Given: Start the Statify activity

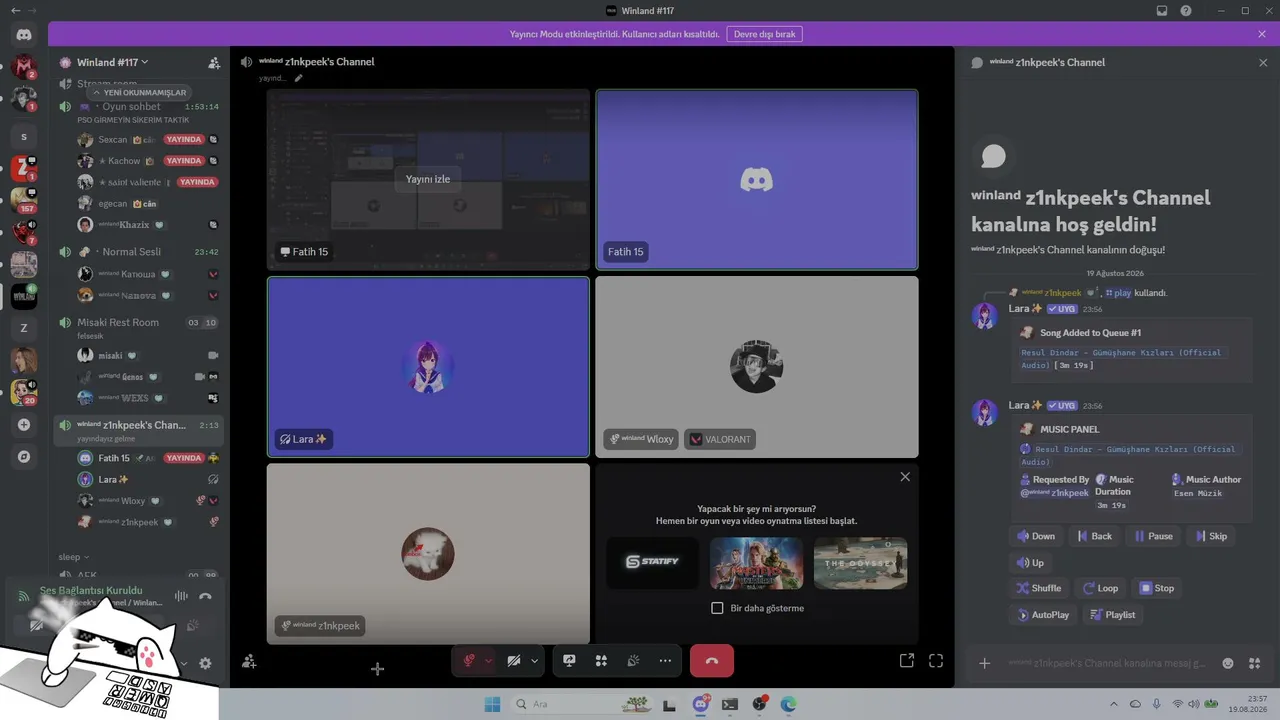Looking at the screenshot, I should pos(652,562).
